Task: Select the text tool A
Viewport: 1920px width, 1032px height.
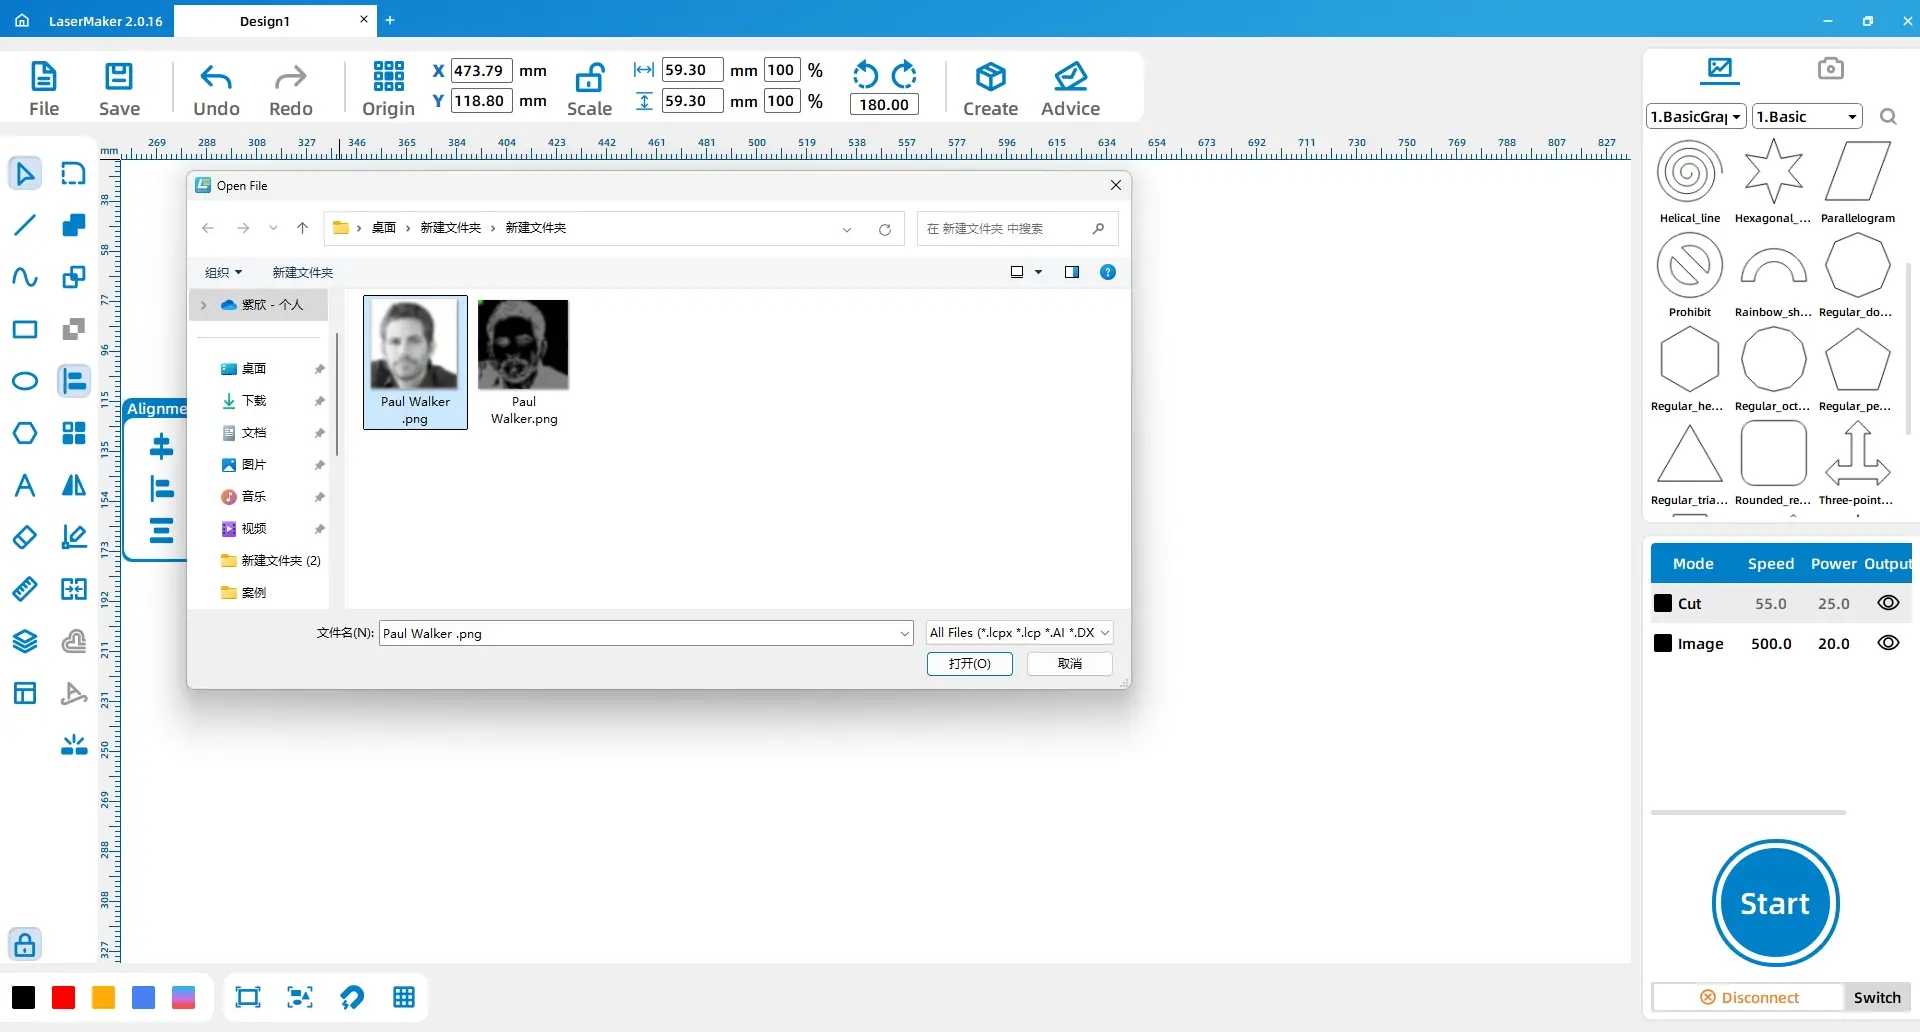Action: pos(25,485)
